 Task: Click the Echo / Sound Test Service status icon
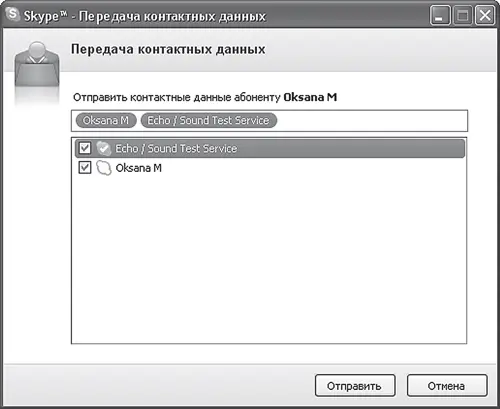tap(104, 148)
